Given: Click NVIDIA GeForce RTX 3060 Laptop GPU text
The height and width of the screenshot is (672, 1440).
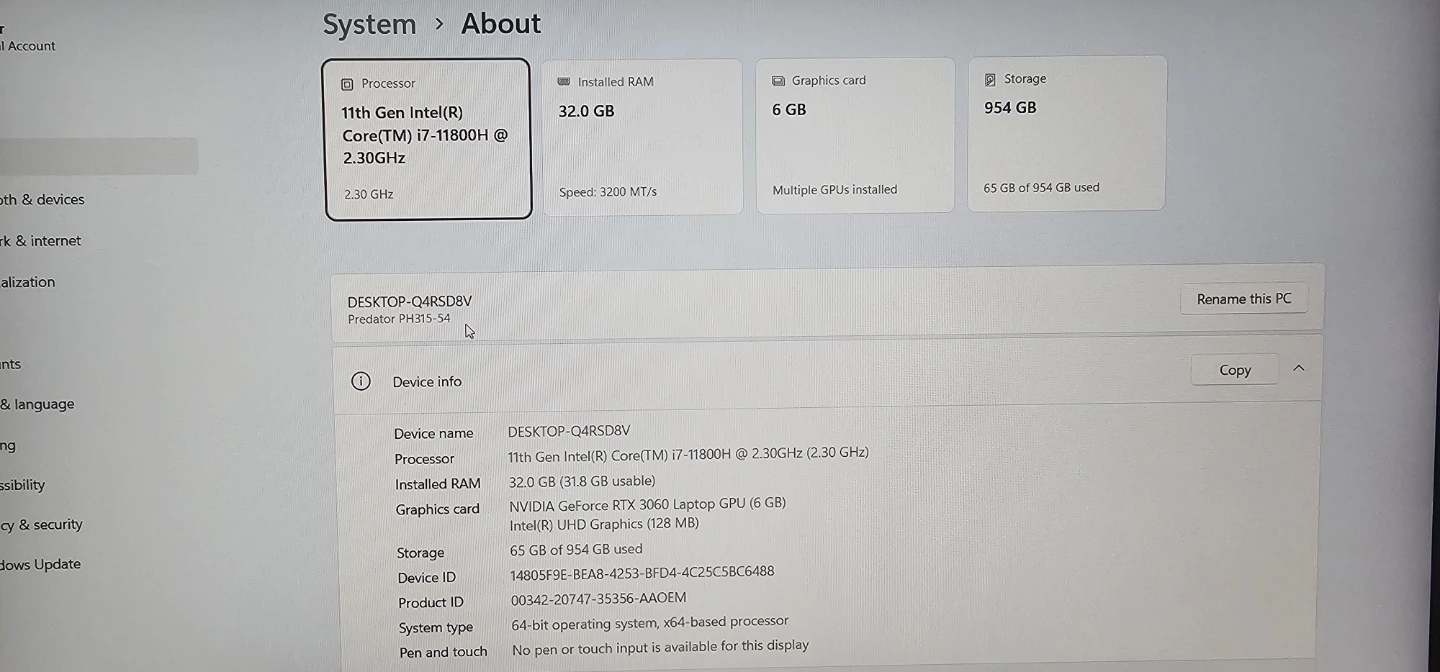Looking at the screenshot, I should tap(647, 504).
